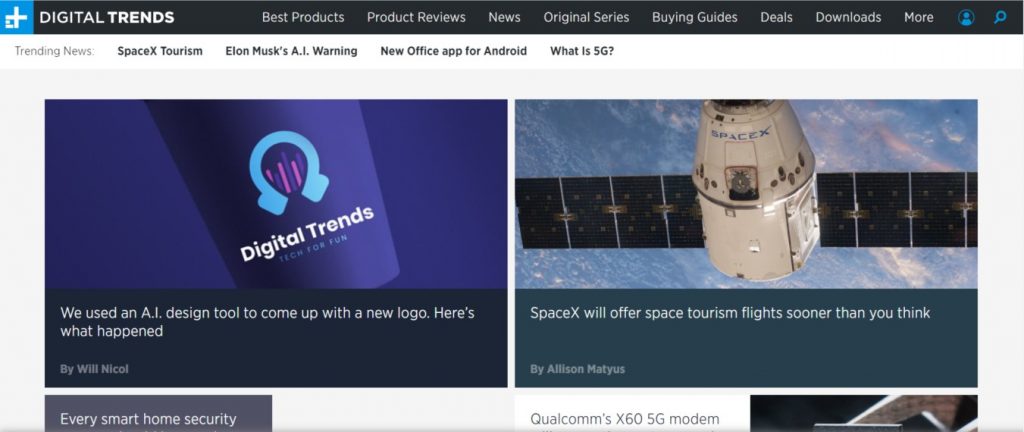Open trending Elon Musk's A.I. Warning
The height and width of the screenshot is (432, 1024).
point(291,51)
